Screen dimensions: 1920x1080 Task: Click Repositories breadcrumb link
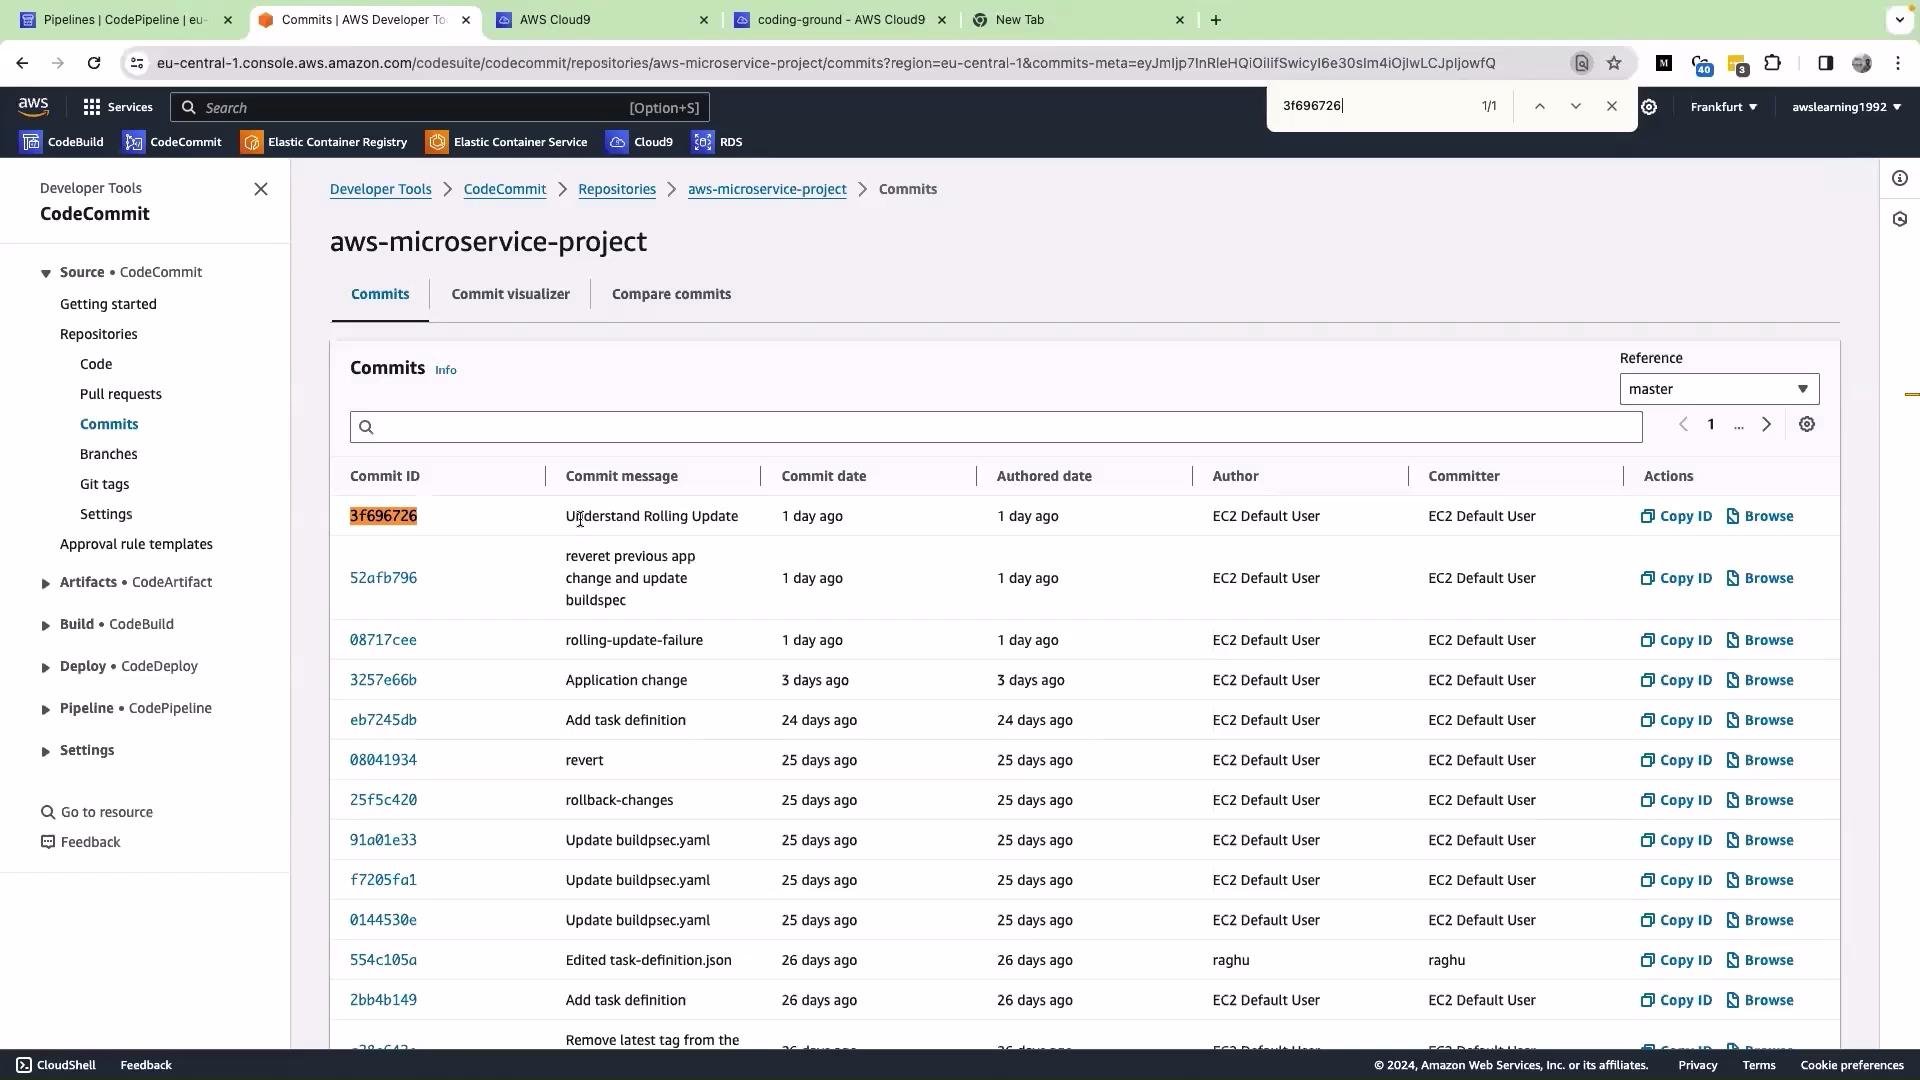[617, 189]
